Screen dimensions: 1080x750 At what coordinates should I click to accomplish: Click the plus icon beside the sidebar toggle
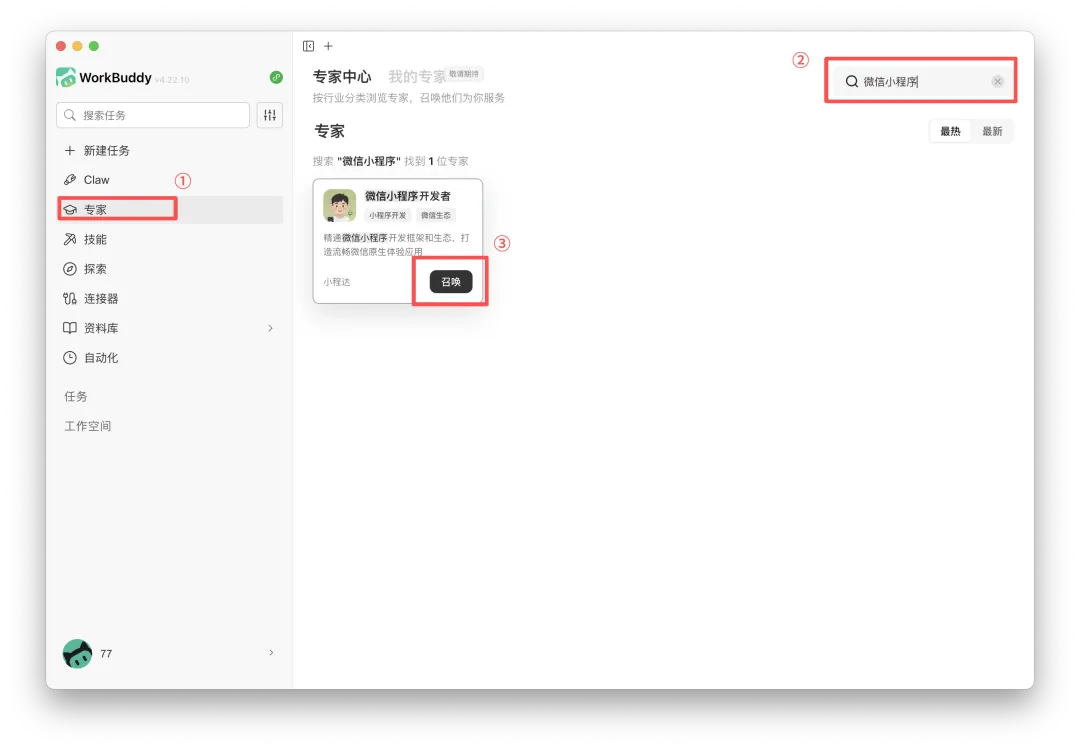click(329, 46)
